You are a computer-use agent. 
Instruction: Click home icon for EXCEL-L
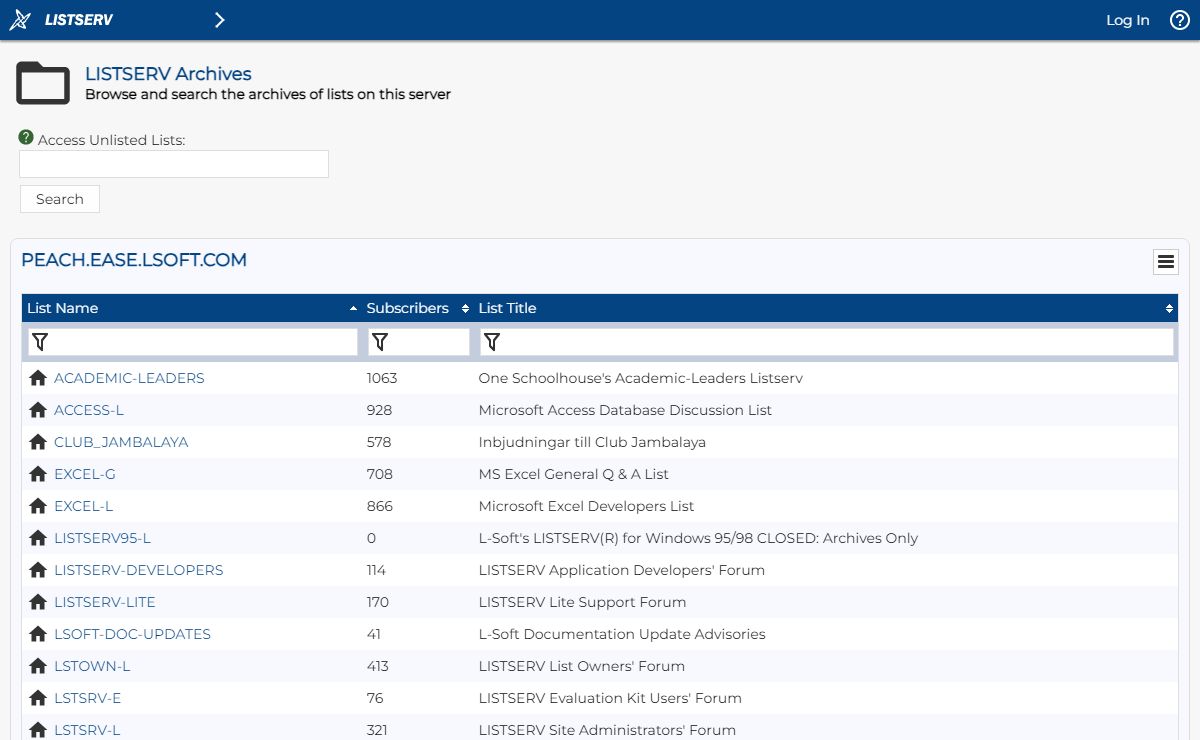tap(38, 506)
